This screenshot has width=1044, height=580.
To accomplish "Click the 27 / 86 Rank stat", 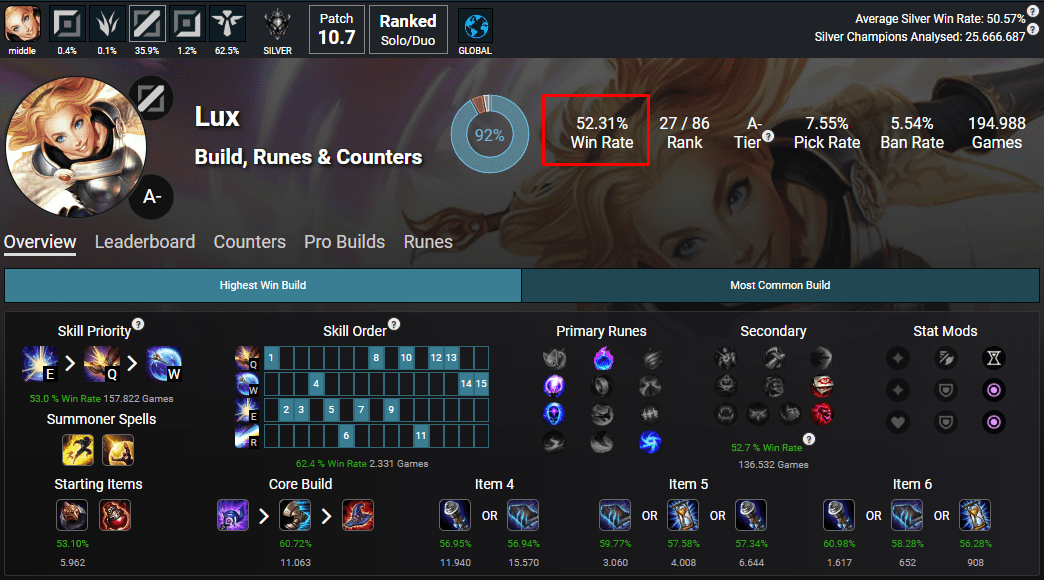I will pyautogui.click(x=684, y=133).
